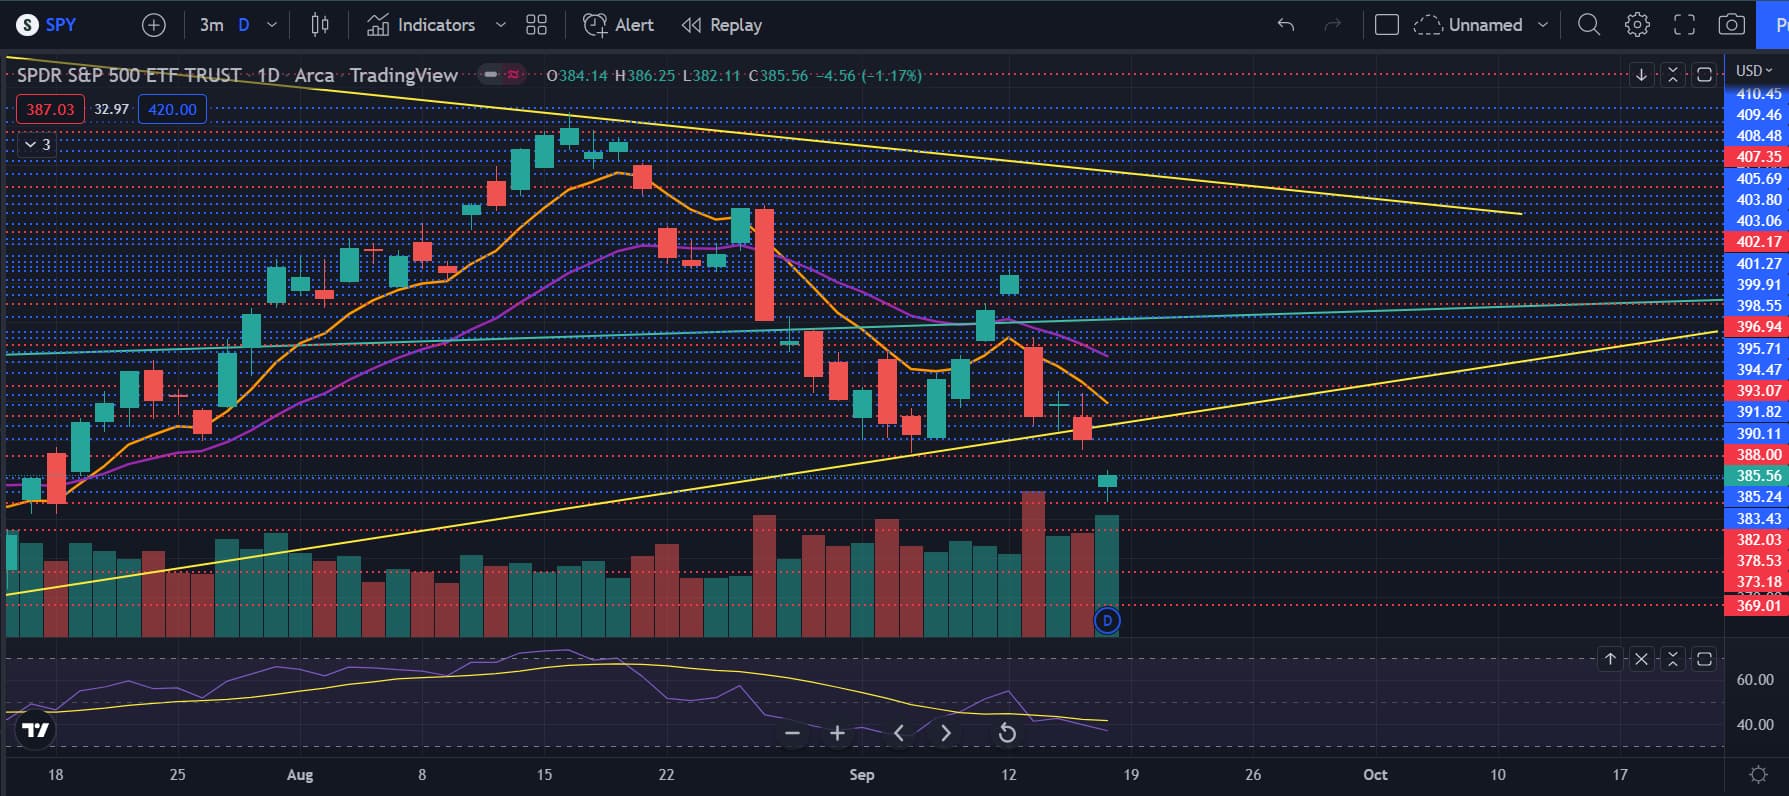
Task: Click the red 387.03 sell price button
Action: pyautogui.click(x=50, y=109)
